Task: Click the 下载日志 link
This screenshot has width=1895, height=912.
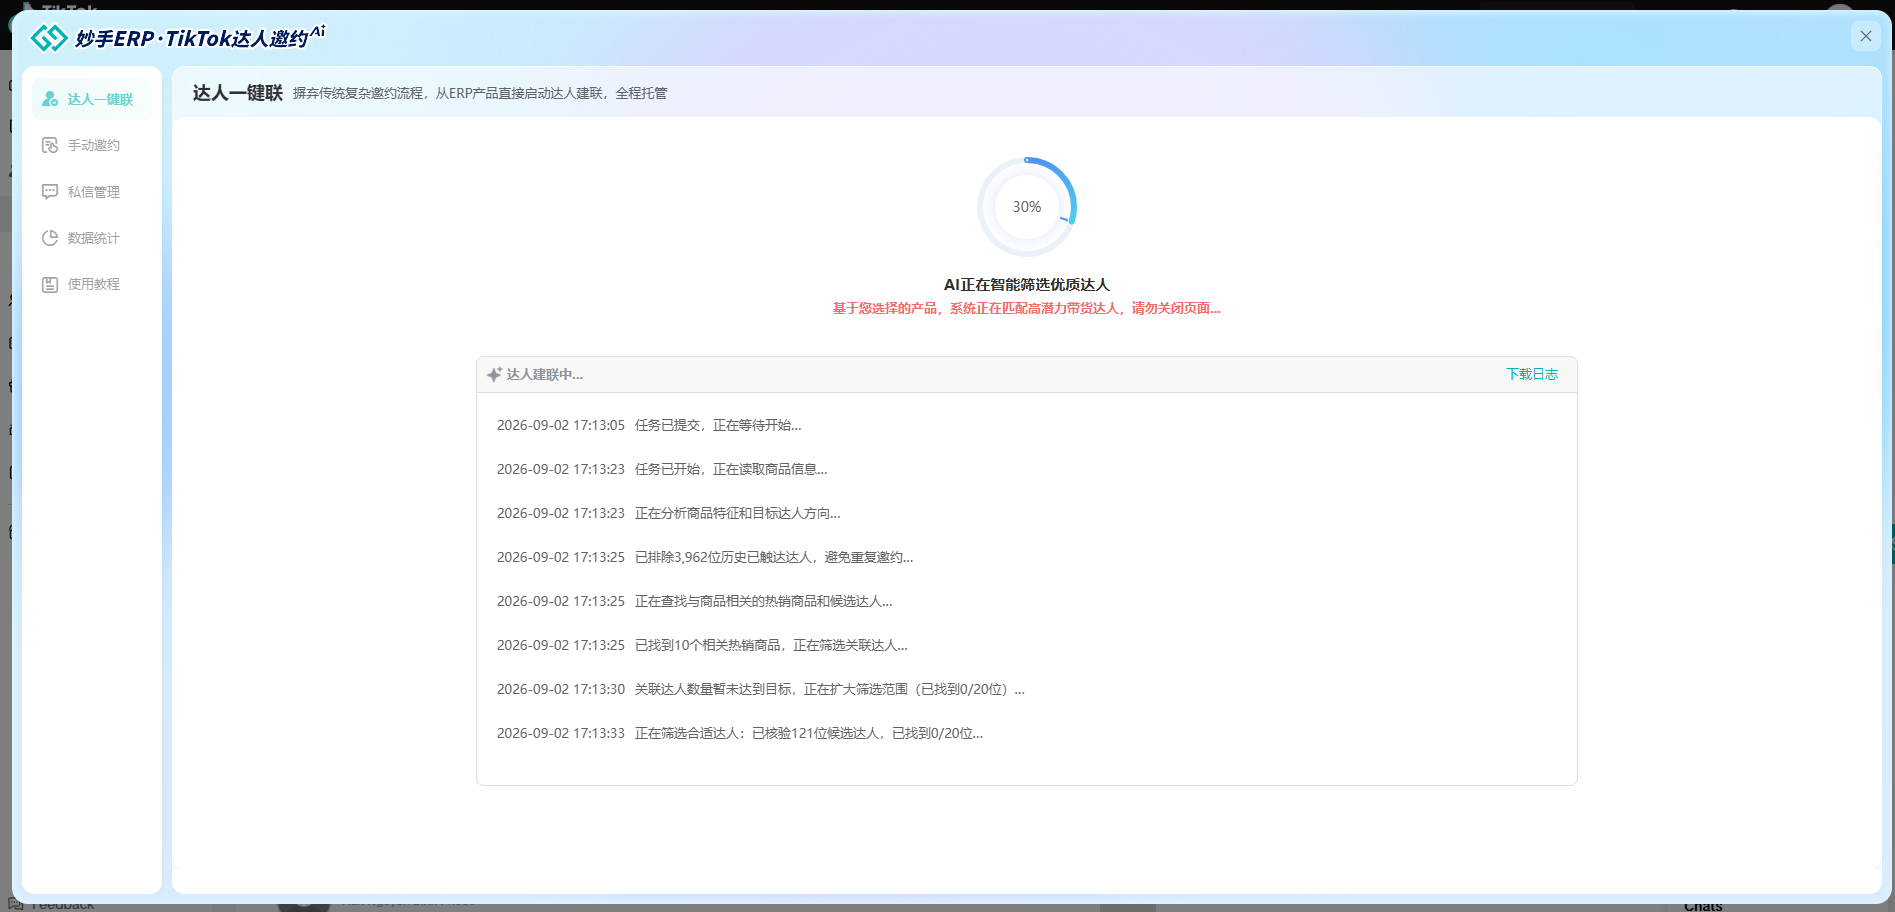Action: click(x=1532, y=374)
